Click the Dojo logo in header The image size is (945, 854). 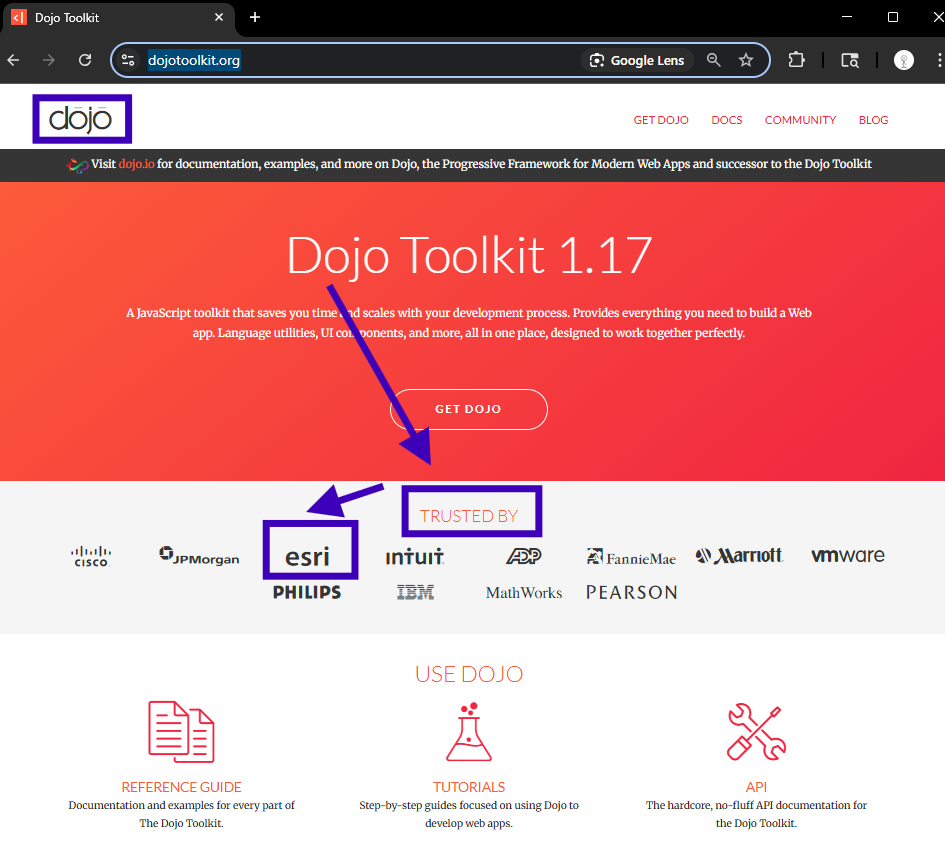tap(81, 119)
